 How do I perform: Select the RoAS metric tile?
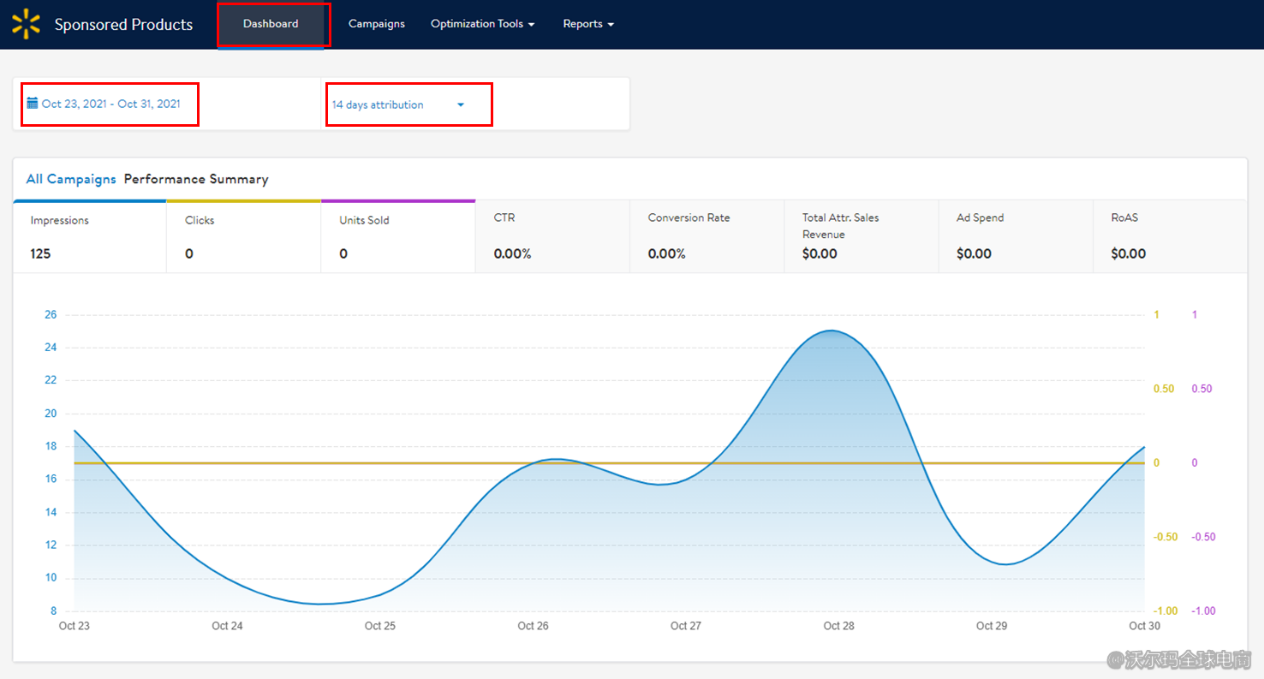pos(1169,237)
